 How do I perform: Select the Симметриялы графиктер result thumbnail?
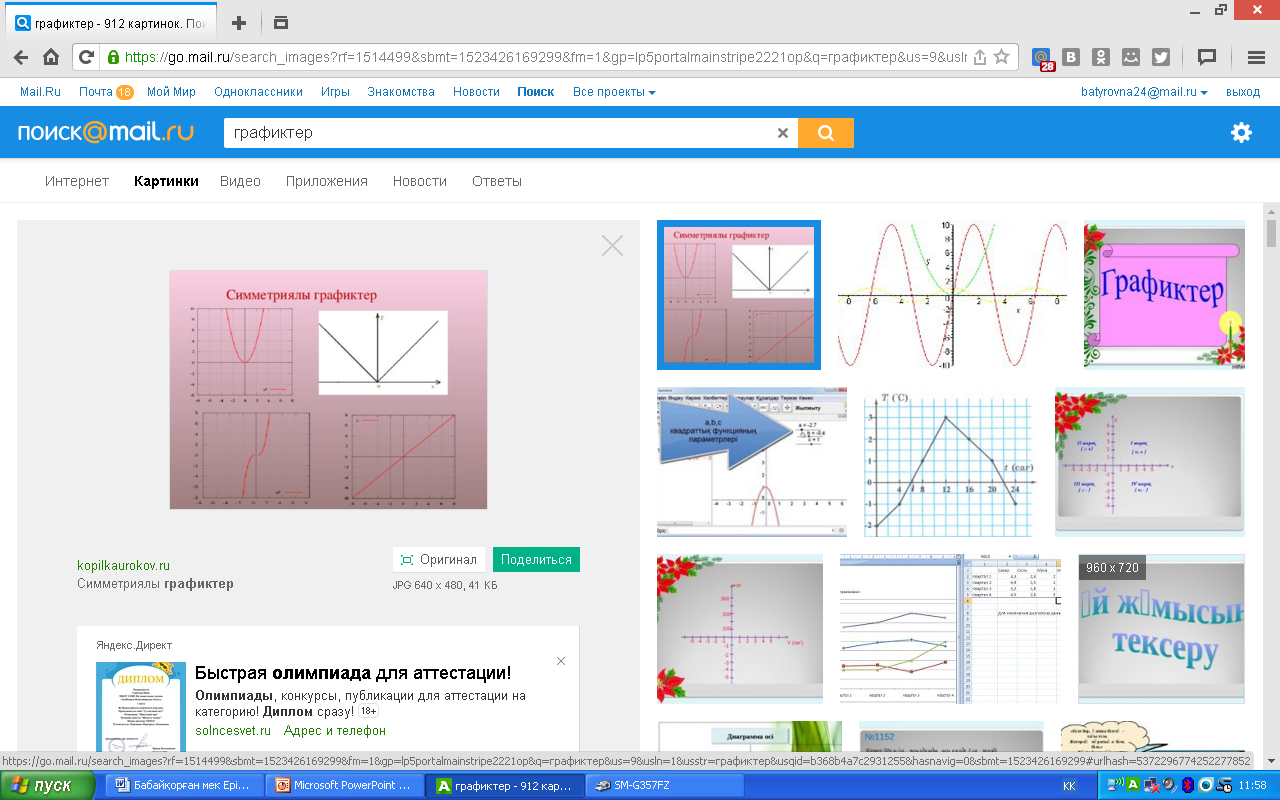click(739, 295)
